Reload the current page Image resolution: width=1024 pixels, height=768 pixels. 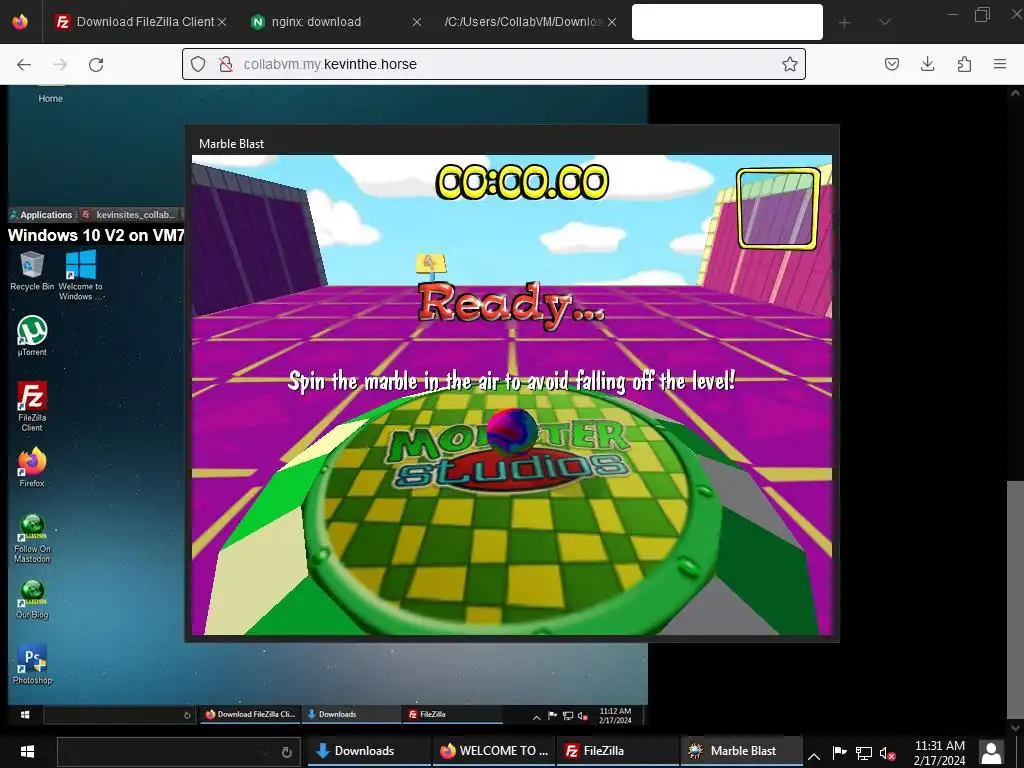coord(96,64)
